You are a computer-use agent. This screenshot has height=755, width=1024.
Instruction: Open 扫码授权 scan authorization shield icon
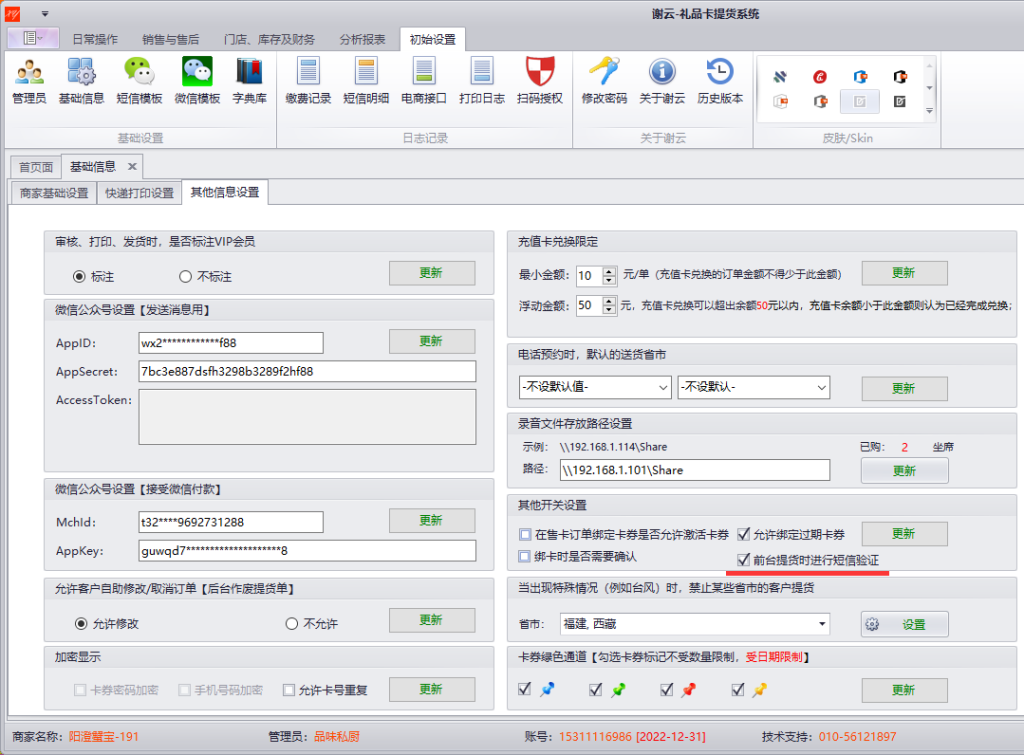tap(540, 81)
